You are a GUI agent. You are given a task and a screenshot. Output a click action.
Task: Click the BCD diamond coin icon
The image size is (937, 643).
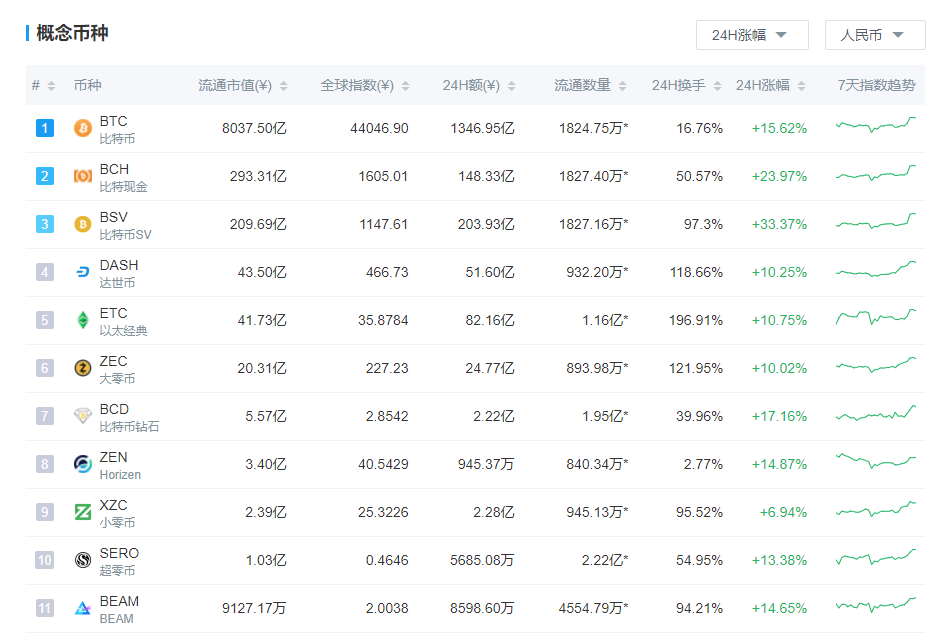coord(82,415)
